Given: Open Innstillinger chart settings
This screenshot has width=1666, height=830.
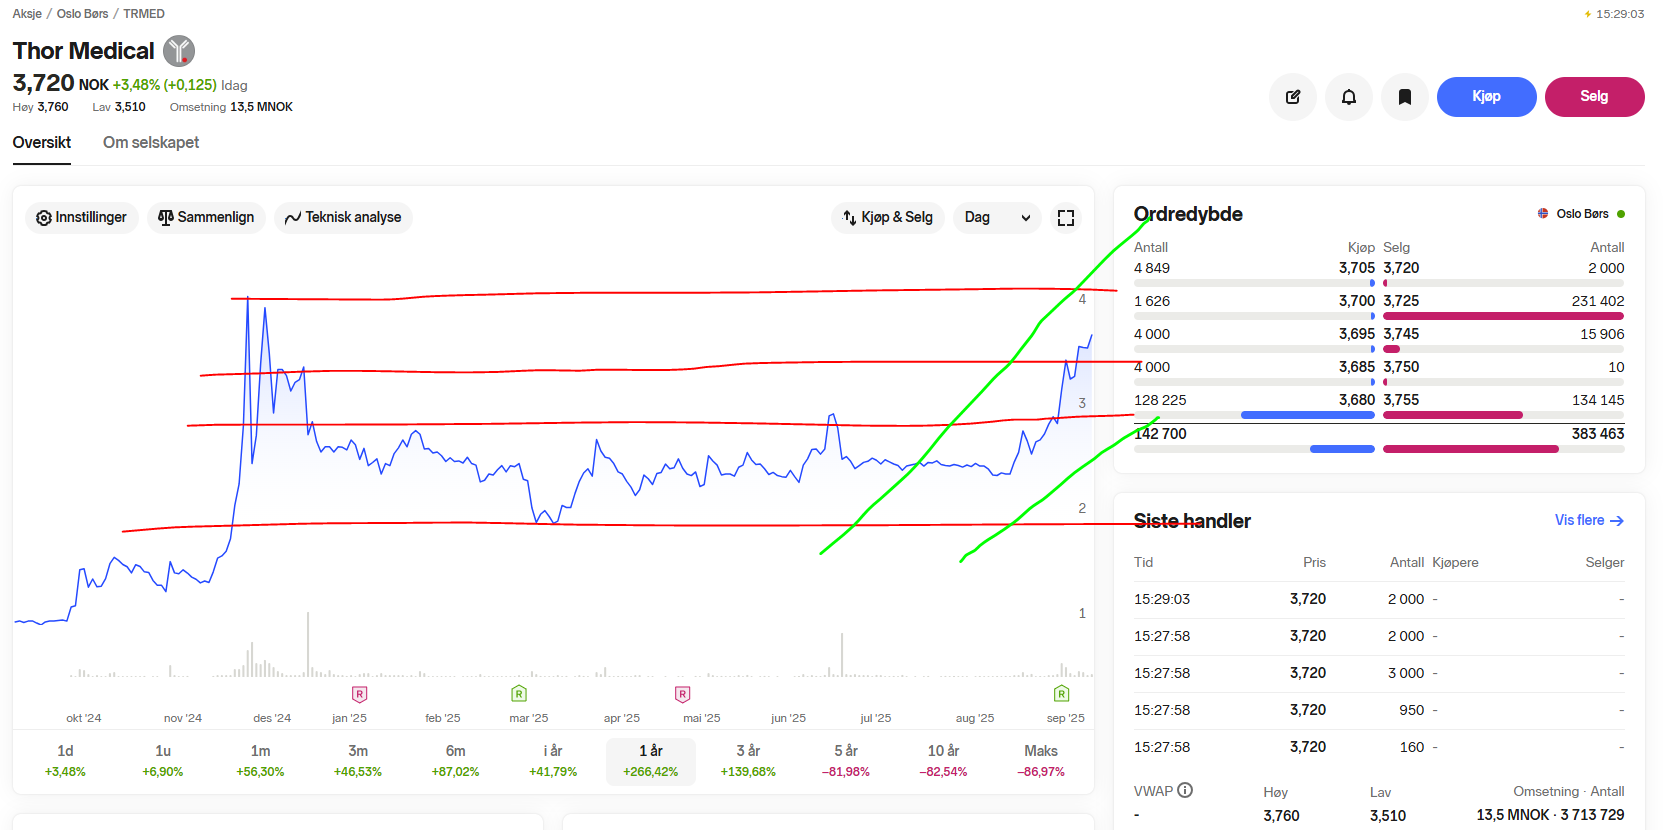Looking at the screenshot, I should tap(82, 218).
